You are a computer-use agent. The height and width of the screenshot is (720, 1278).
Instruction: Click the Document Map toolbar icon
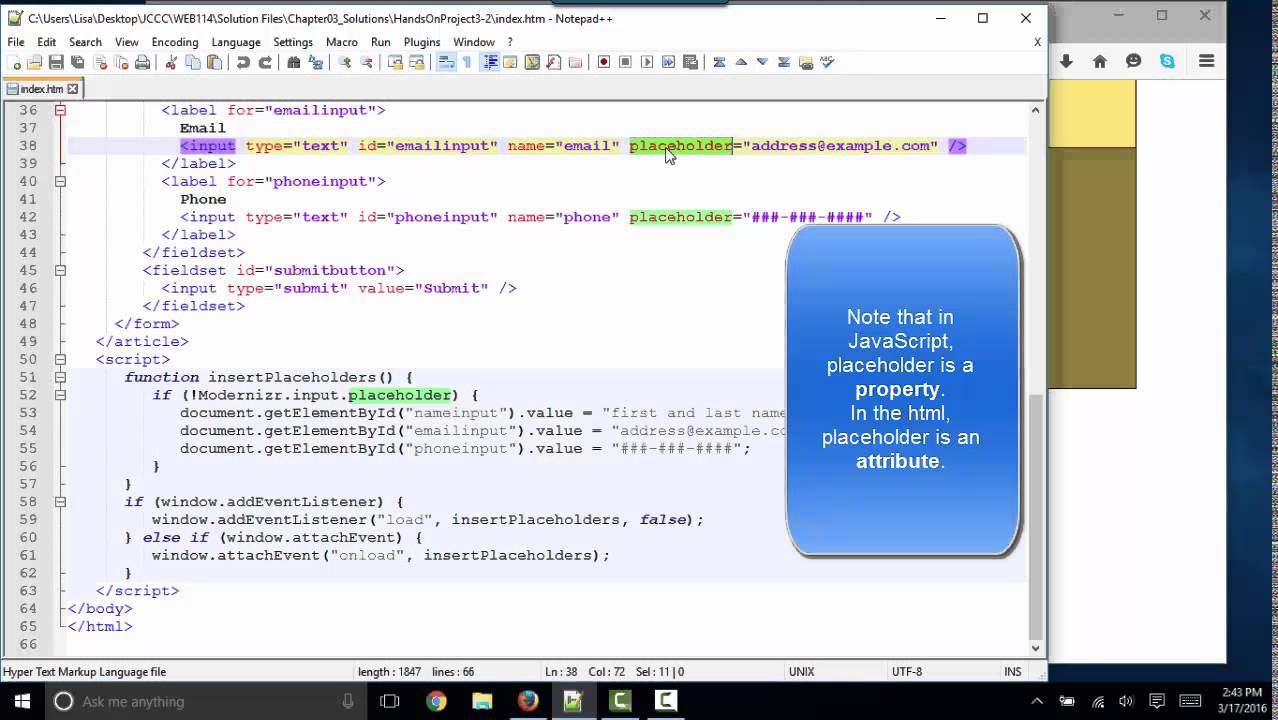pos(532,62)
